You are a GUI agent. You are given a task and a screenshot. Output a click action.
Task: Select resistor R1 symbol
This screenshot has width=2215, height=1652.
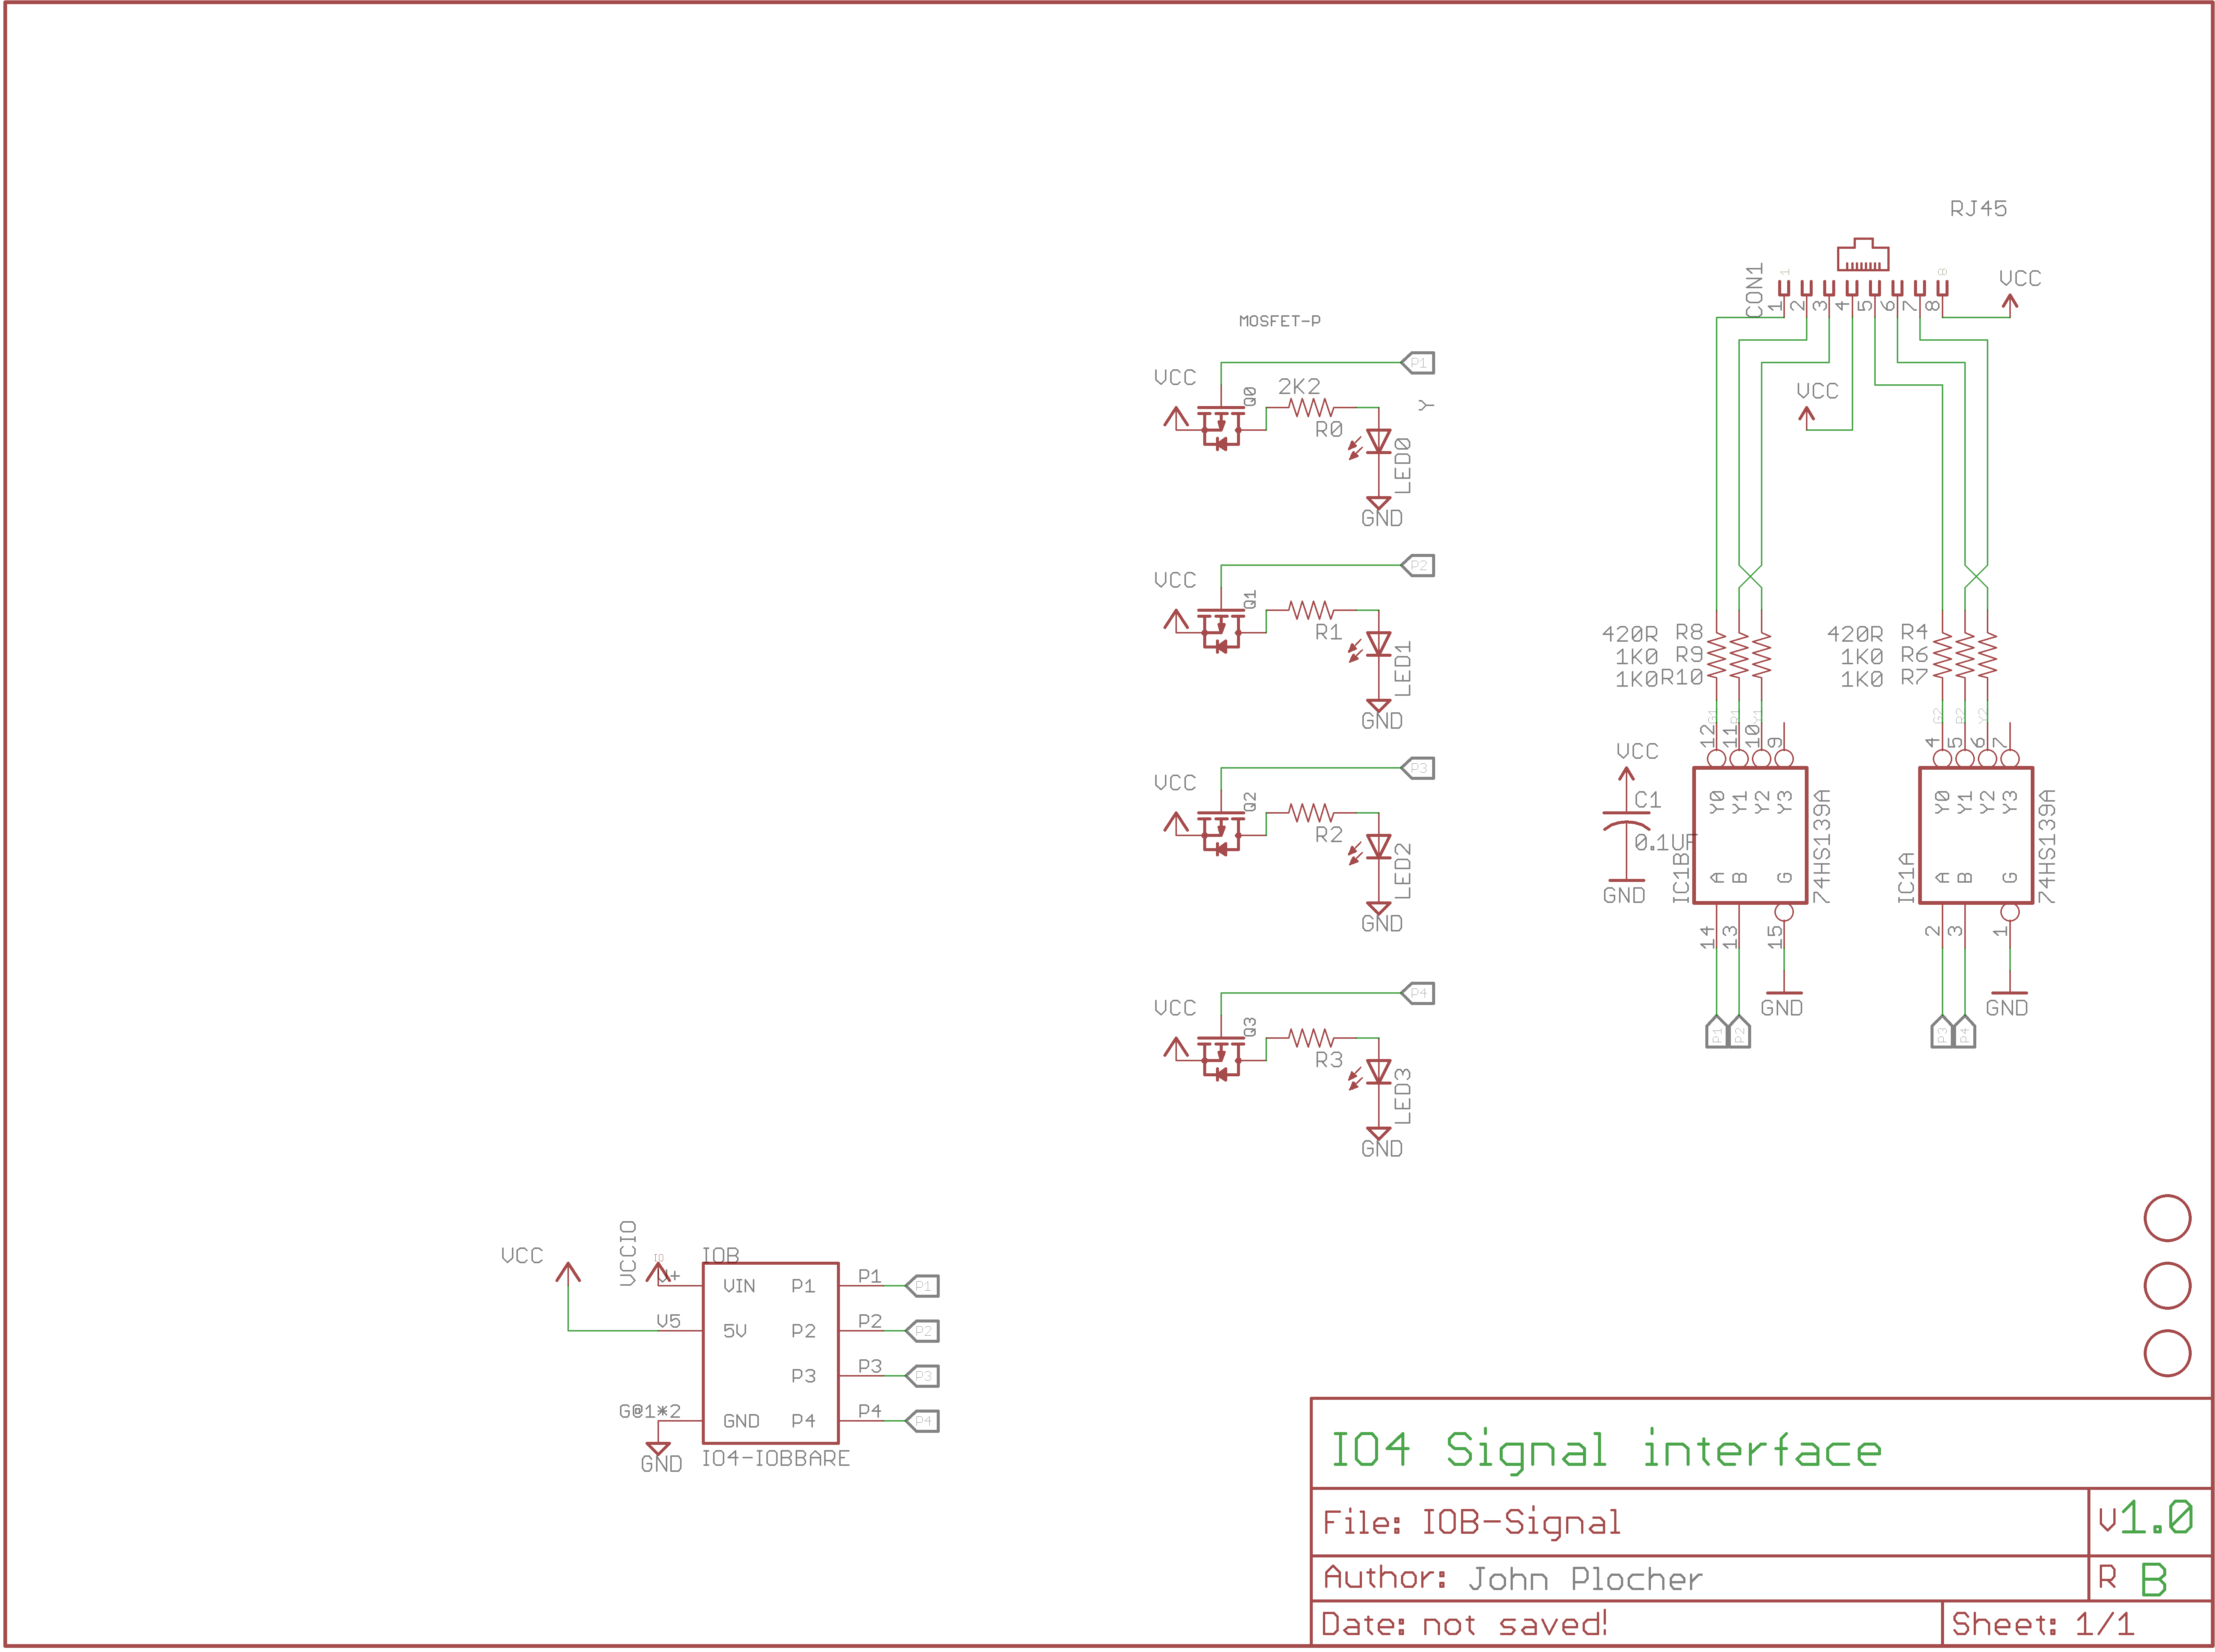tap(1311, 610)
